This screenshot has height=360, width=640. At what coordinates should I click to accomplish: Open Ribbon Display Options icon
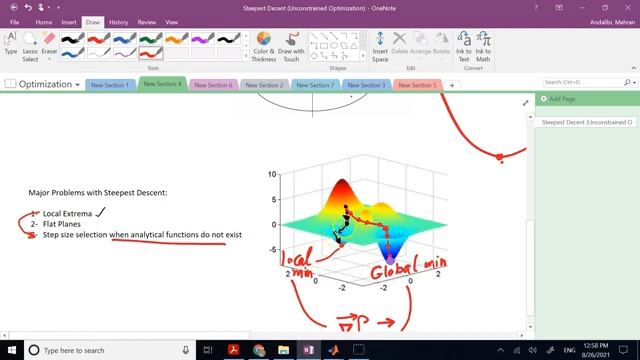click(559, 8)
